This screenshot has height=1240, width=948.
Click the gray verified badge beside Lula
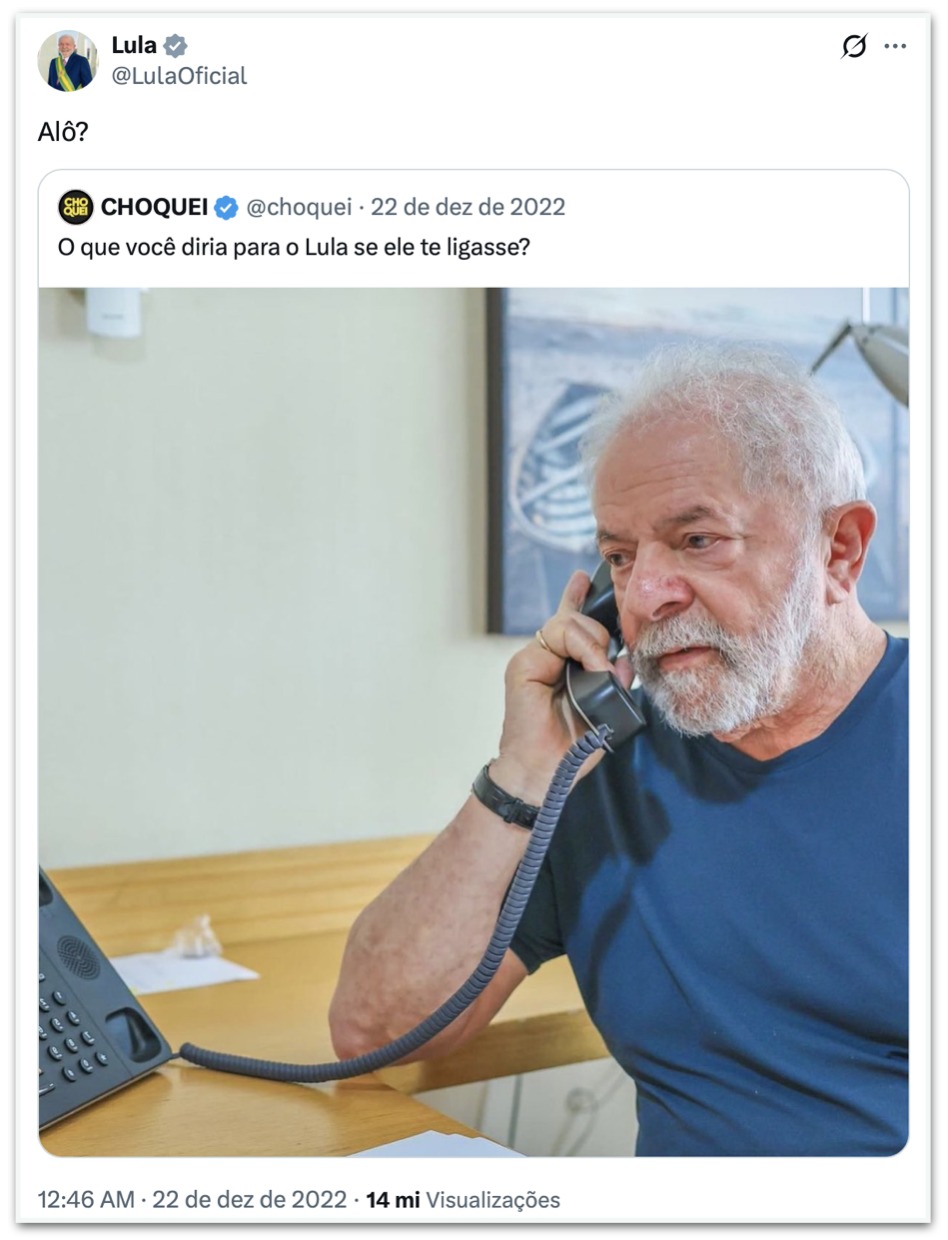pos(176,45)
